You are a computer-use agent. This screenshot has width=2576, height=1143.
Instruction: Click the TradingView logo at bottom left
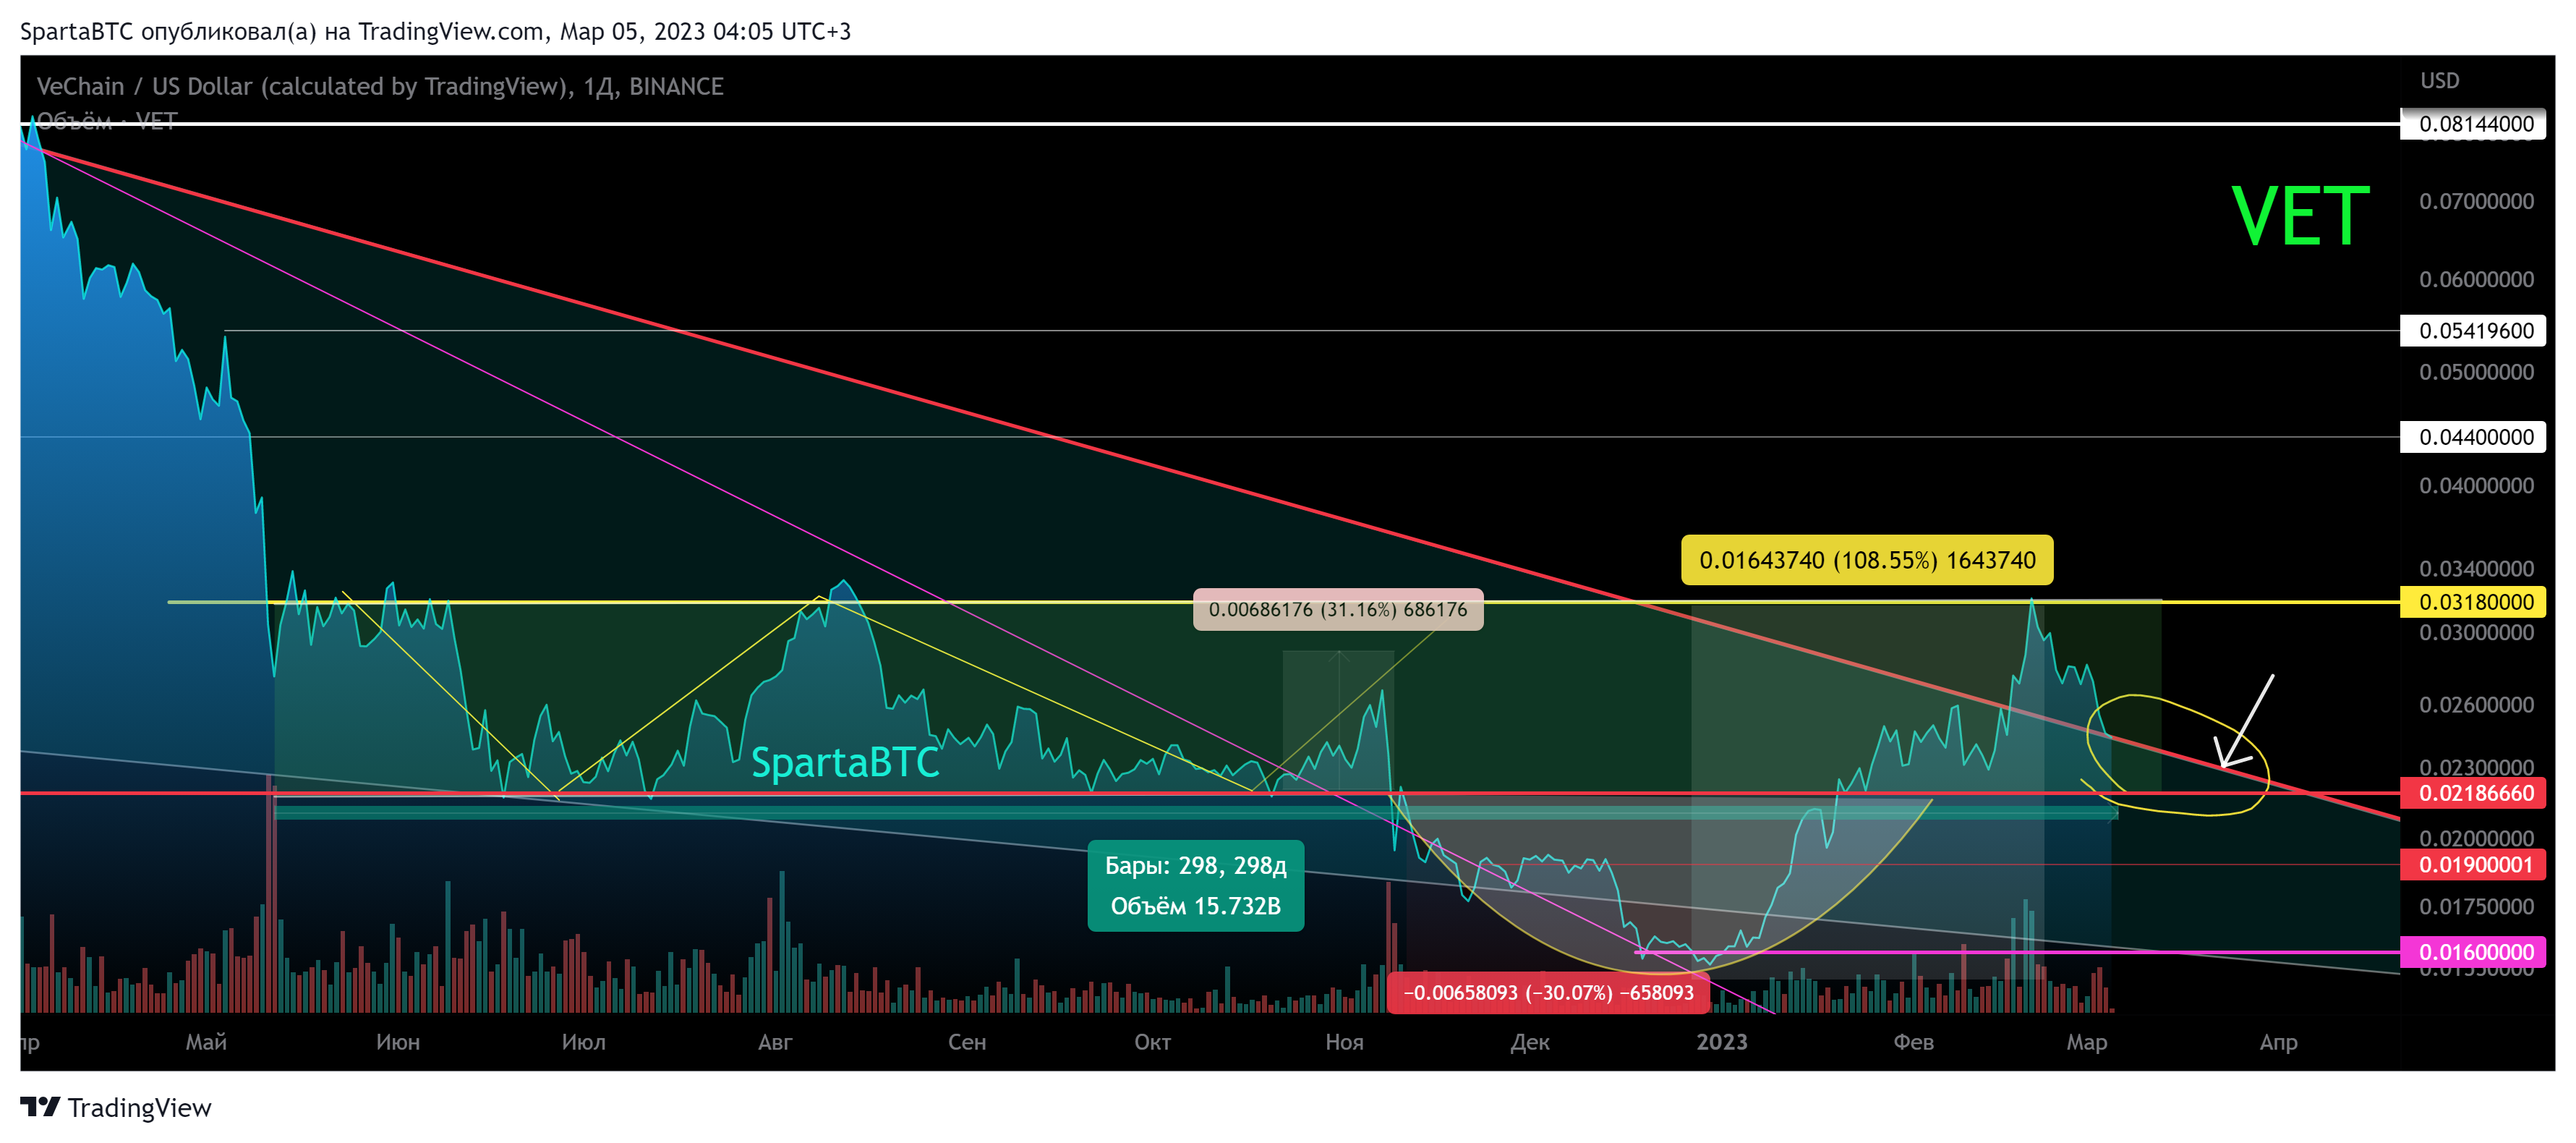(116, 1107)
